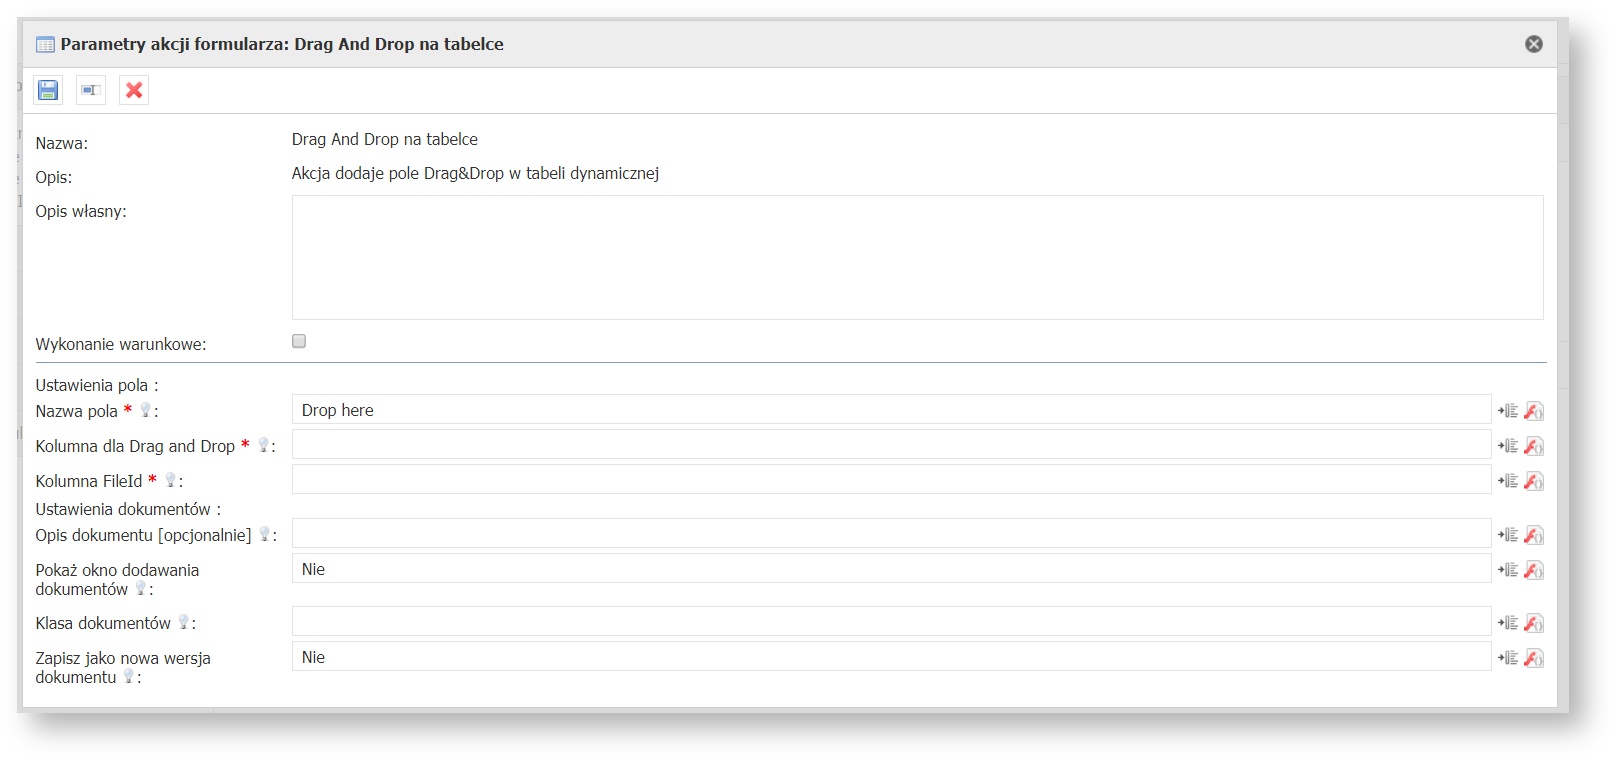Click the Pokaż okno dodawania dokumentów field
Image resolution: width=1617 pixels, height=761 pixels.
click(890, 569)
